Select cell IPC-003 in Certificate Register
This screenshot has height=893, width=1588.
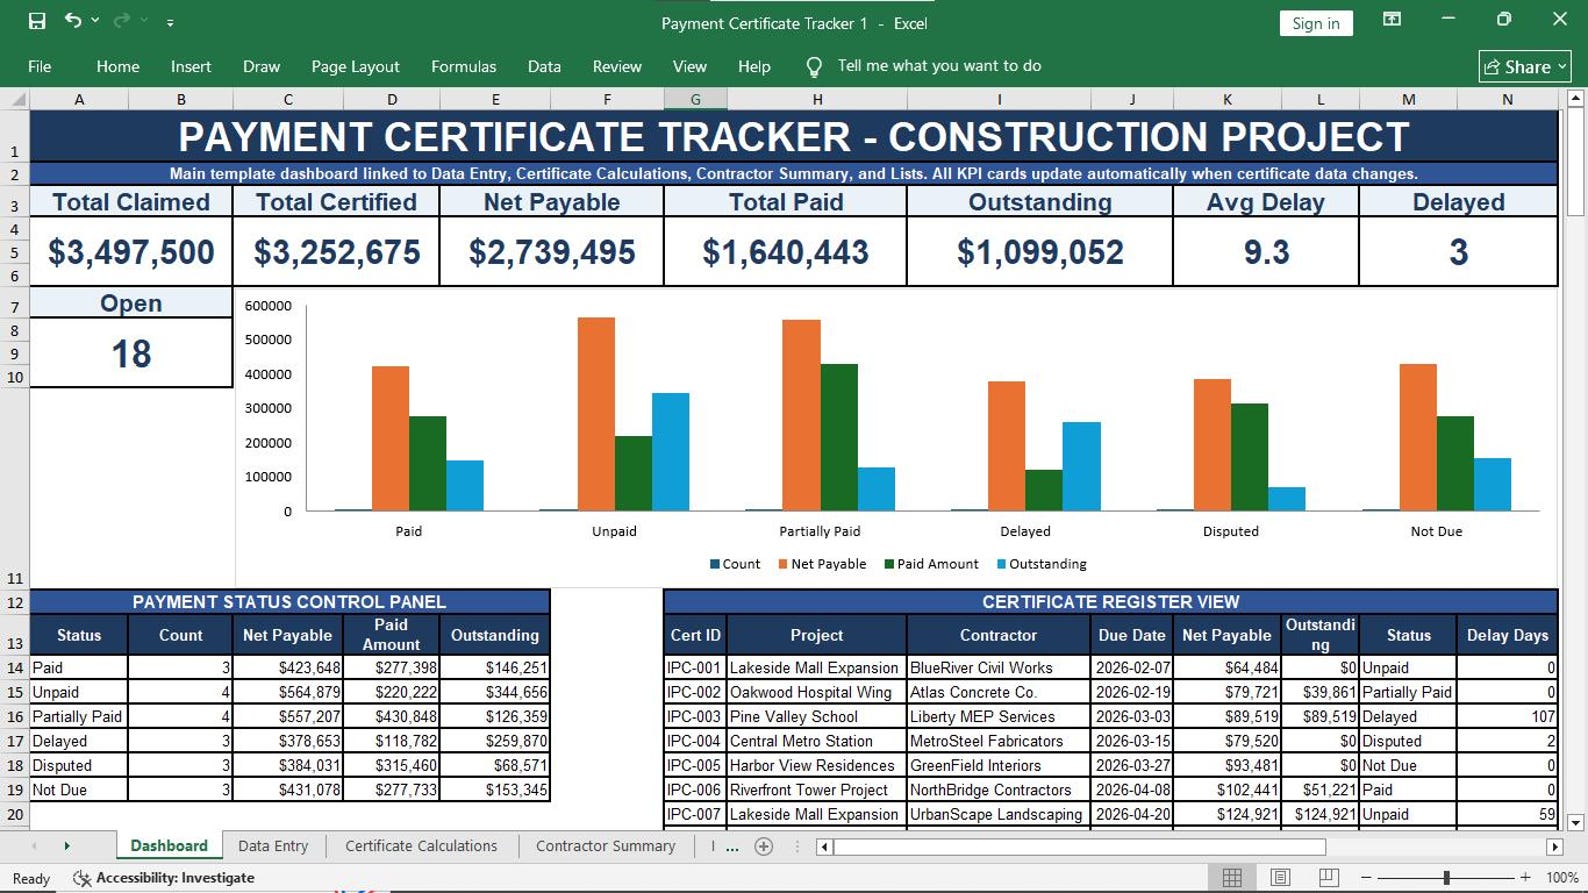click(694, 716)
